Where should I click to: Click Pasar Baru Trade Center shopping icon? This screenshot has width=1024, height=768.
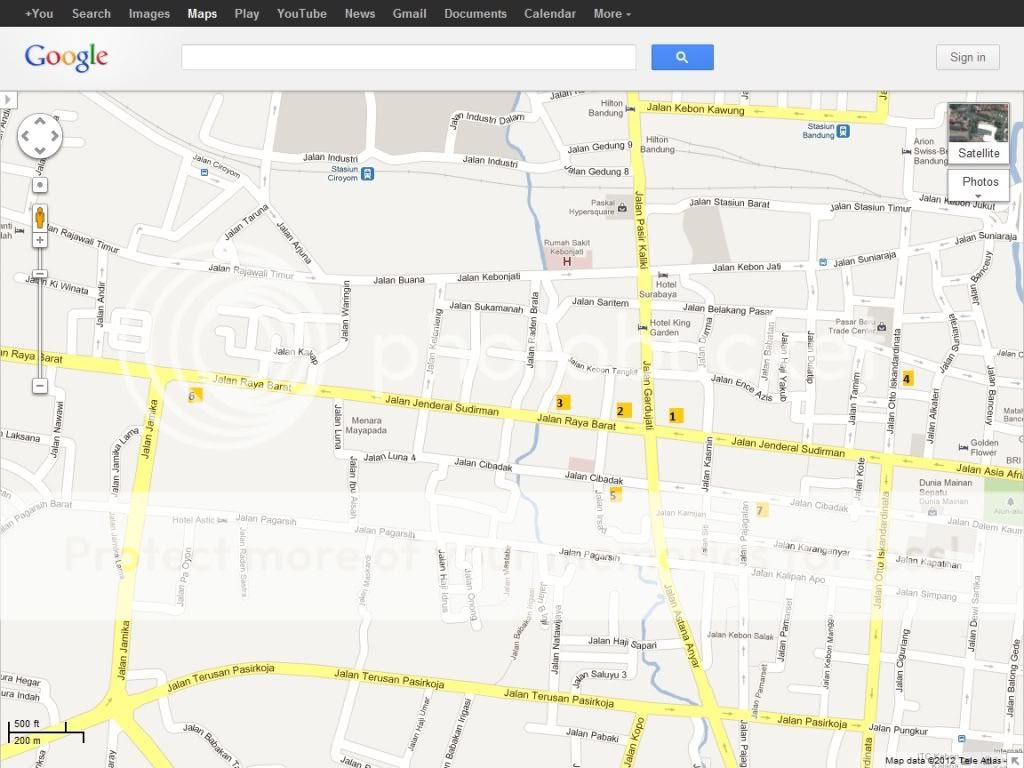click(x=882, y=327)
